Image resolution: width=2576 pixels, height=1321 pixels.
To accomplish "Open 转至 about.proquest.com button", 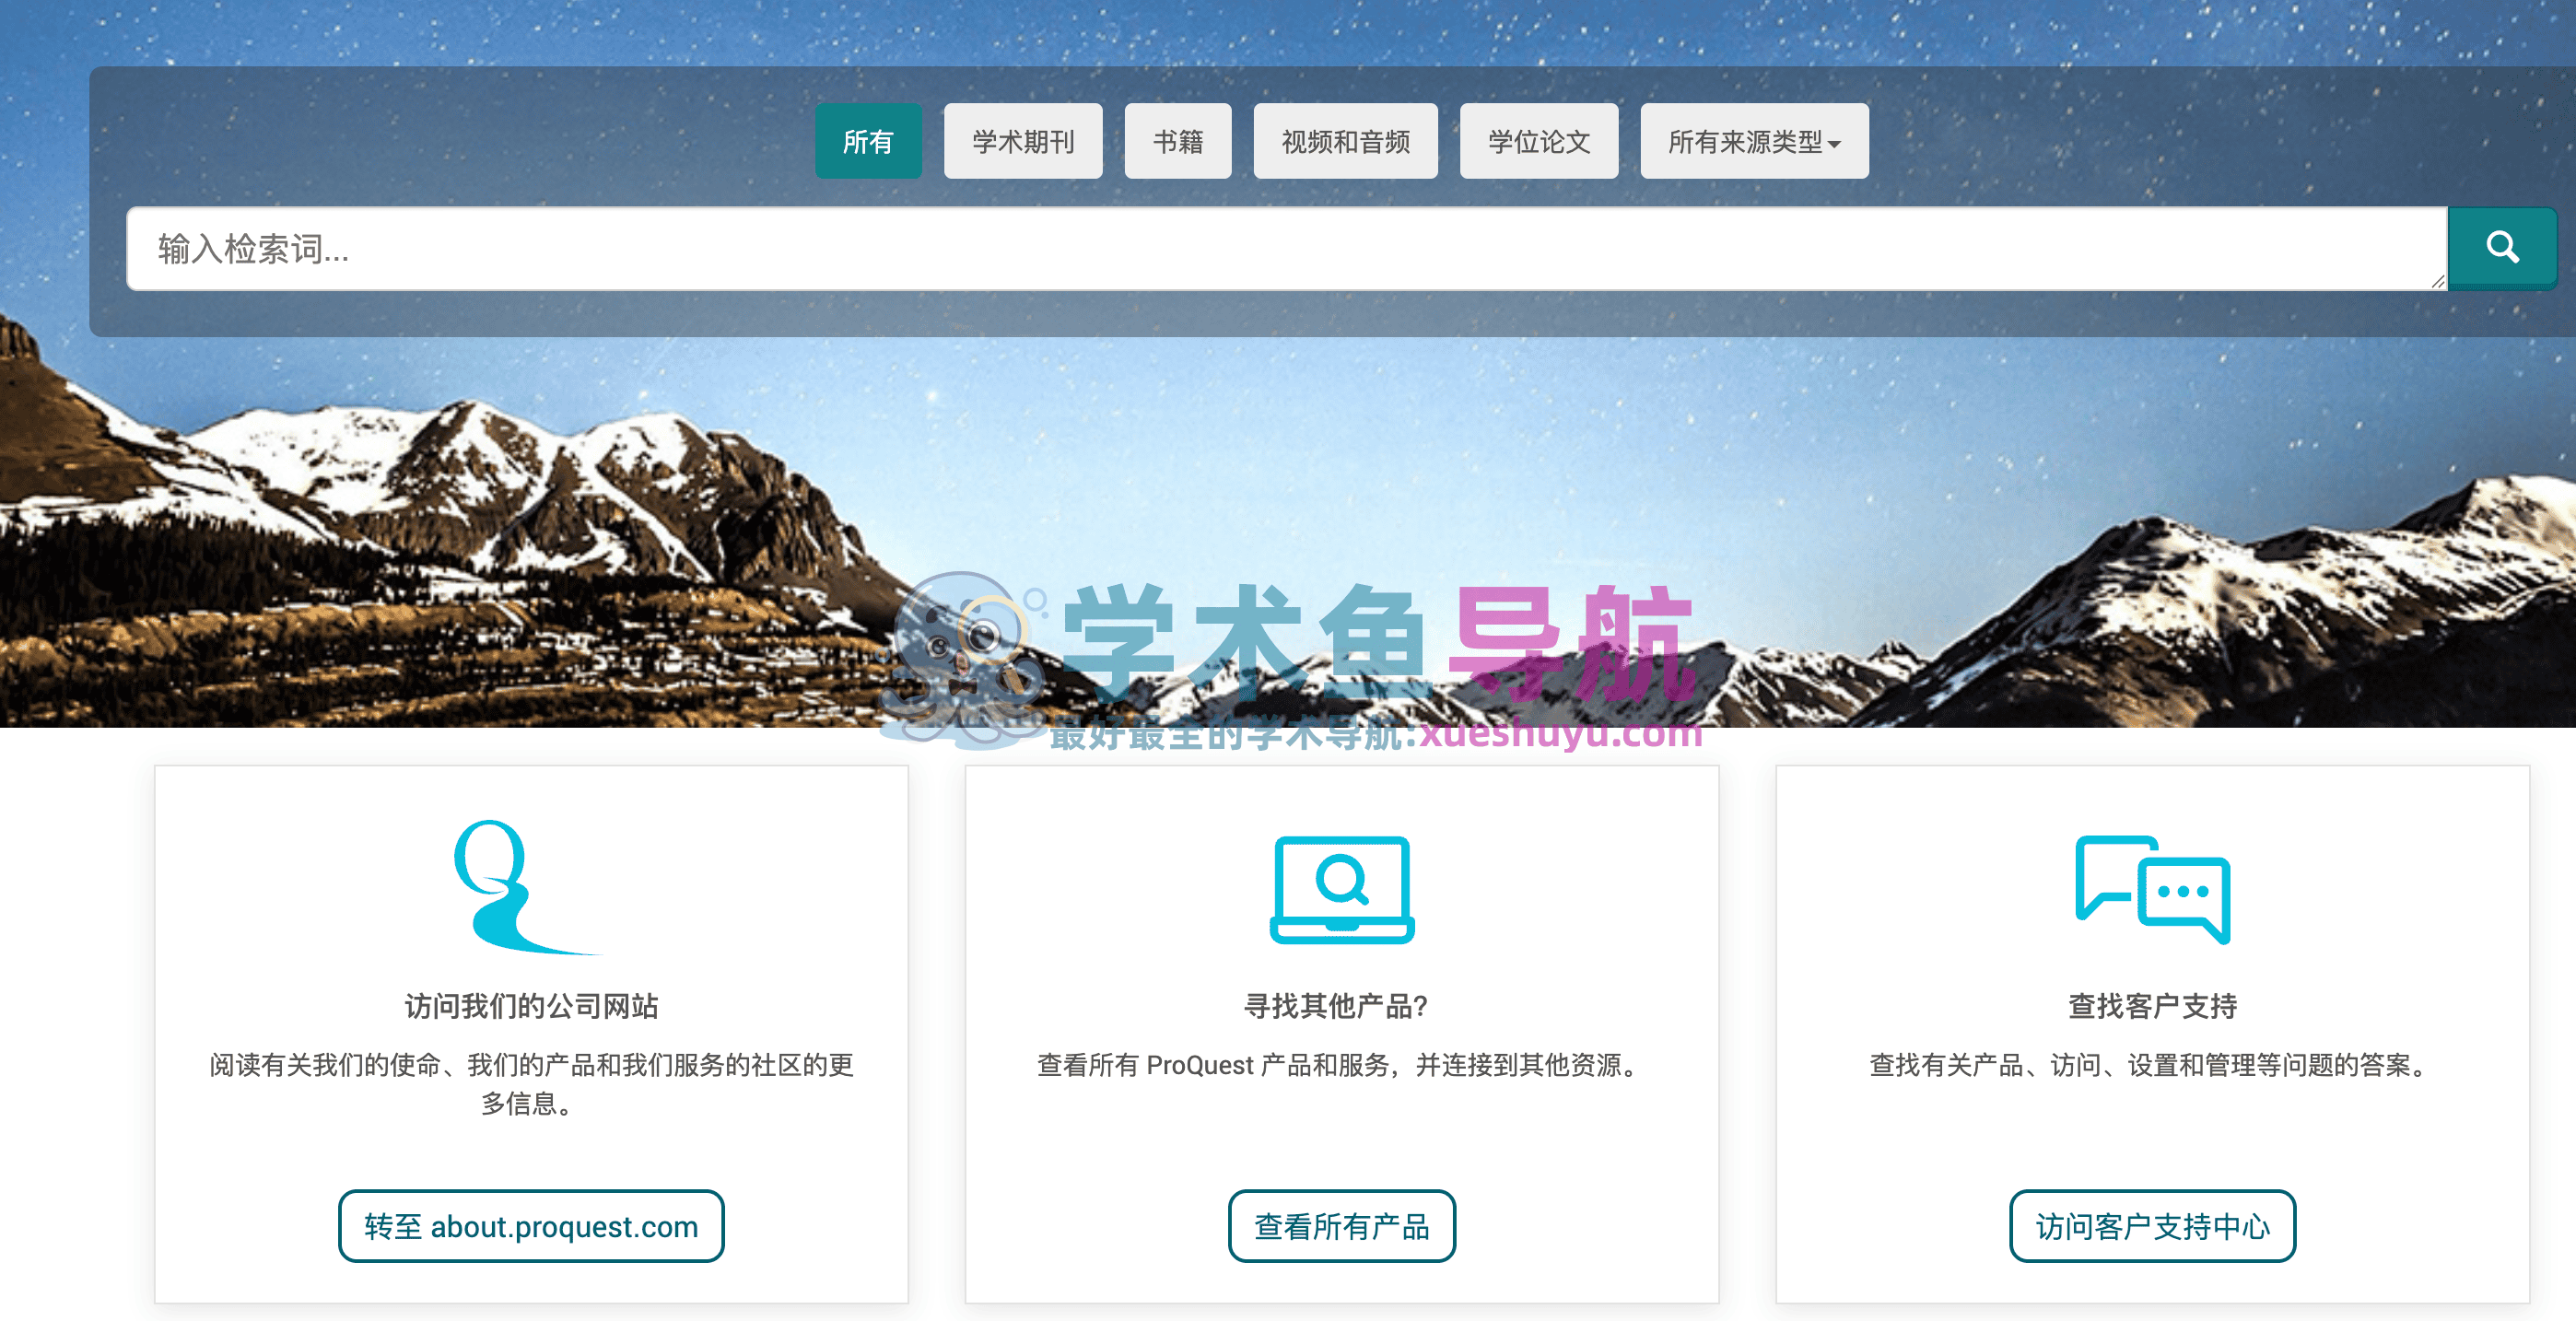I will point(531,1226).
